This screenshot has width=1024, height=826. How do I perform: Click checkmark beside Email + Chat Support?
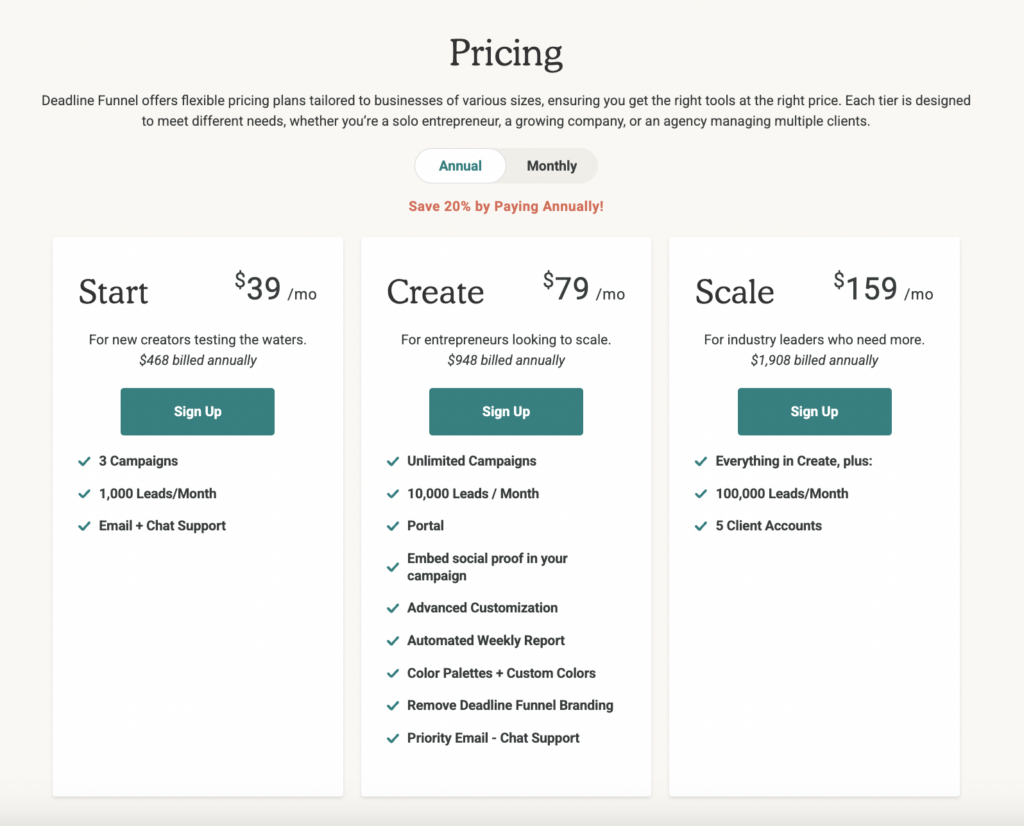pyautogui.click(x=85, y=526)
